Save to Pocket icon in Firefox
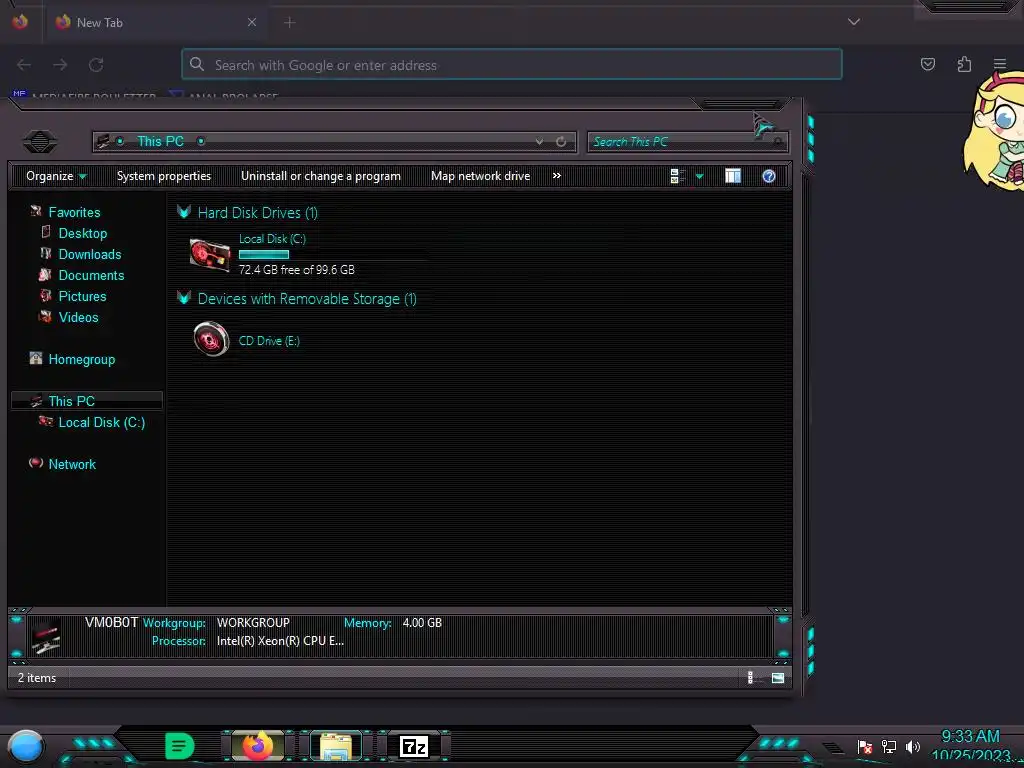Image resolution: width=1024 pixels, height=768 pixels. (x=927, y=64)
